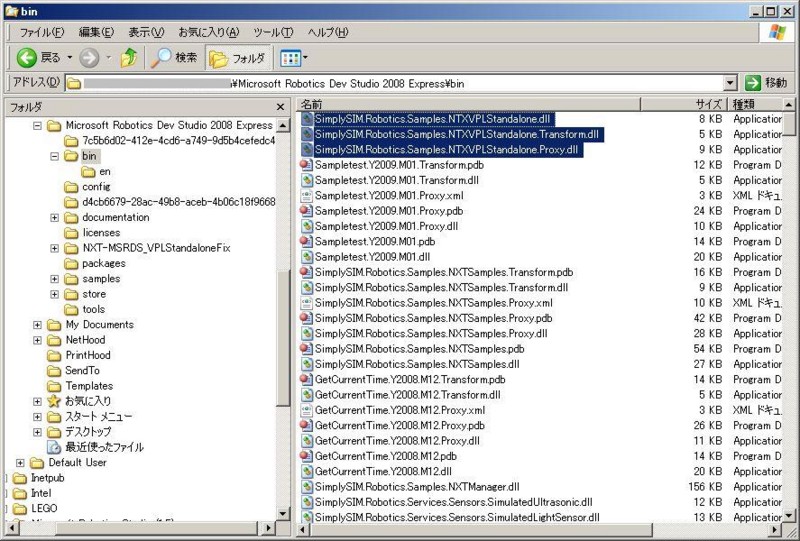This screenshot has width=800, height=541.
Task: Click the bin folder icon in tree
Action: (71, 156)
